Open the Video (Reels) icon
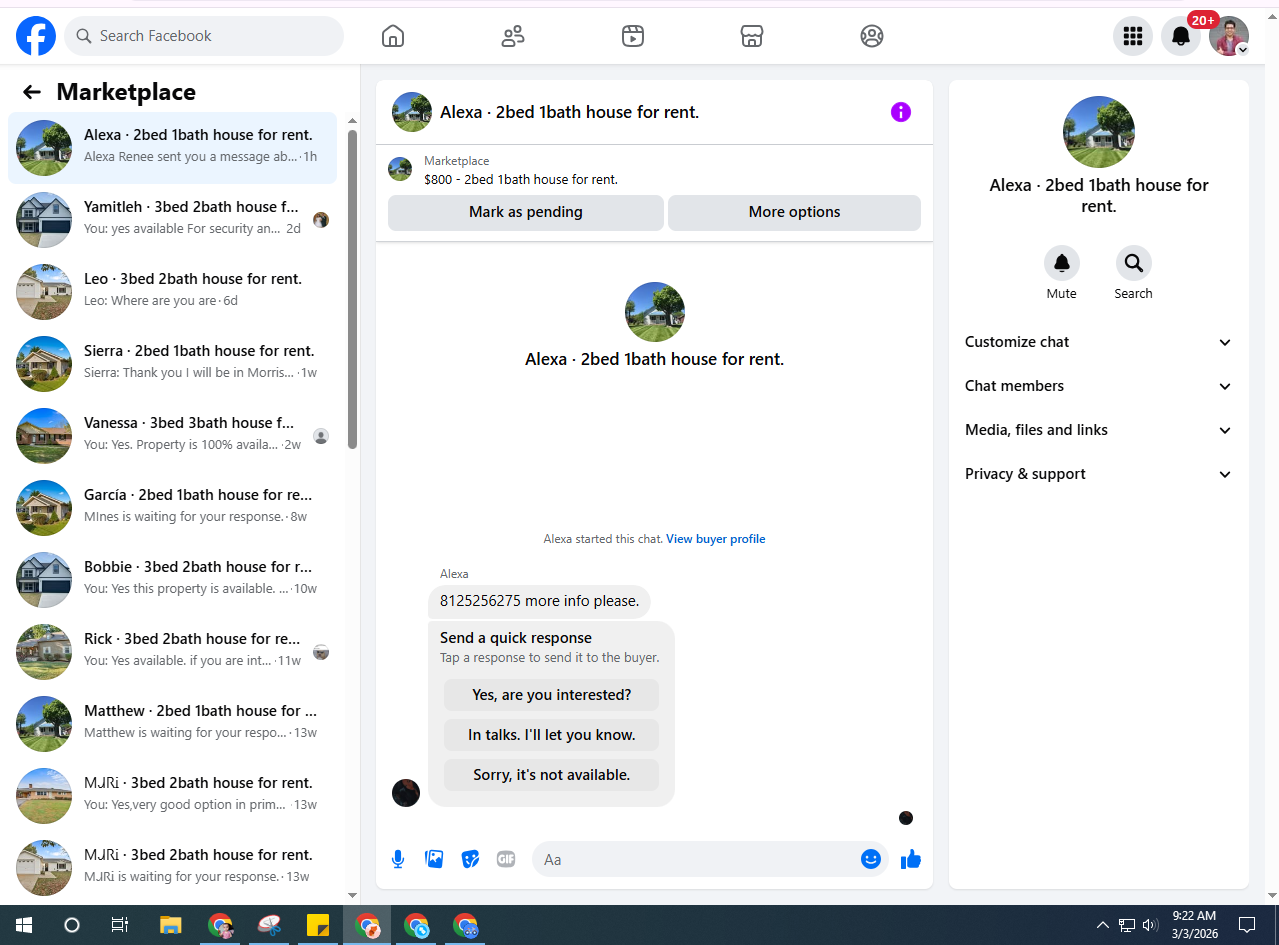 click(x=632, y=36)
